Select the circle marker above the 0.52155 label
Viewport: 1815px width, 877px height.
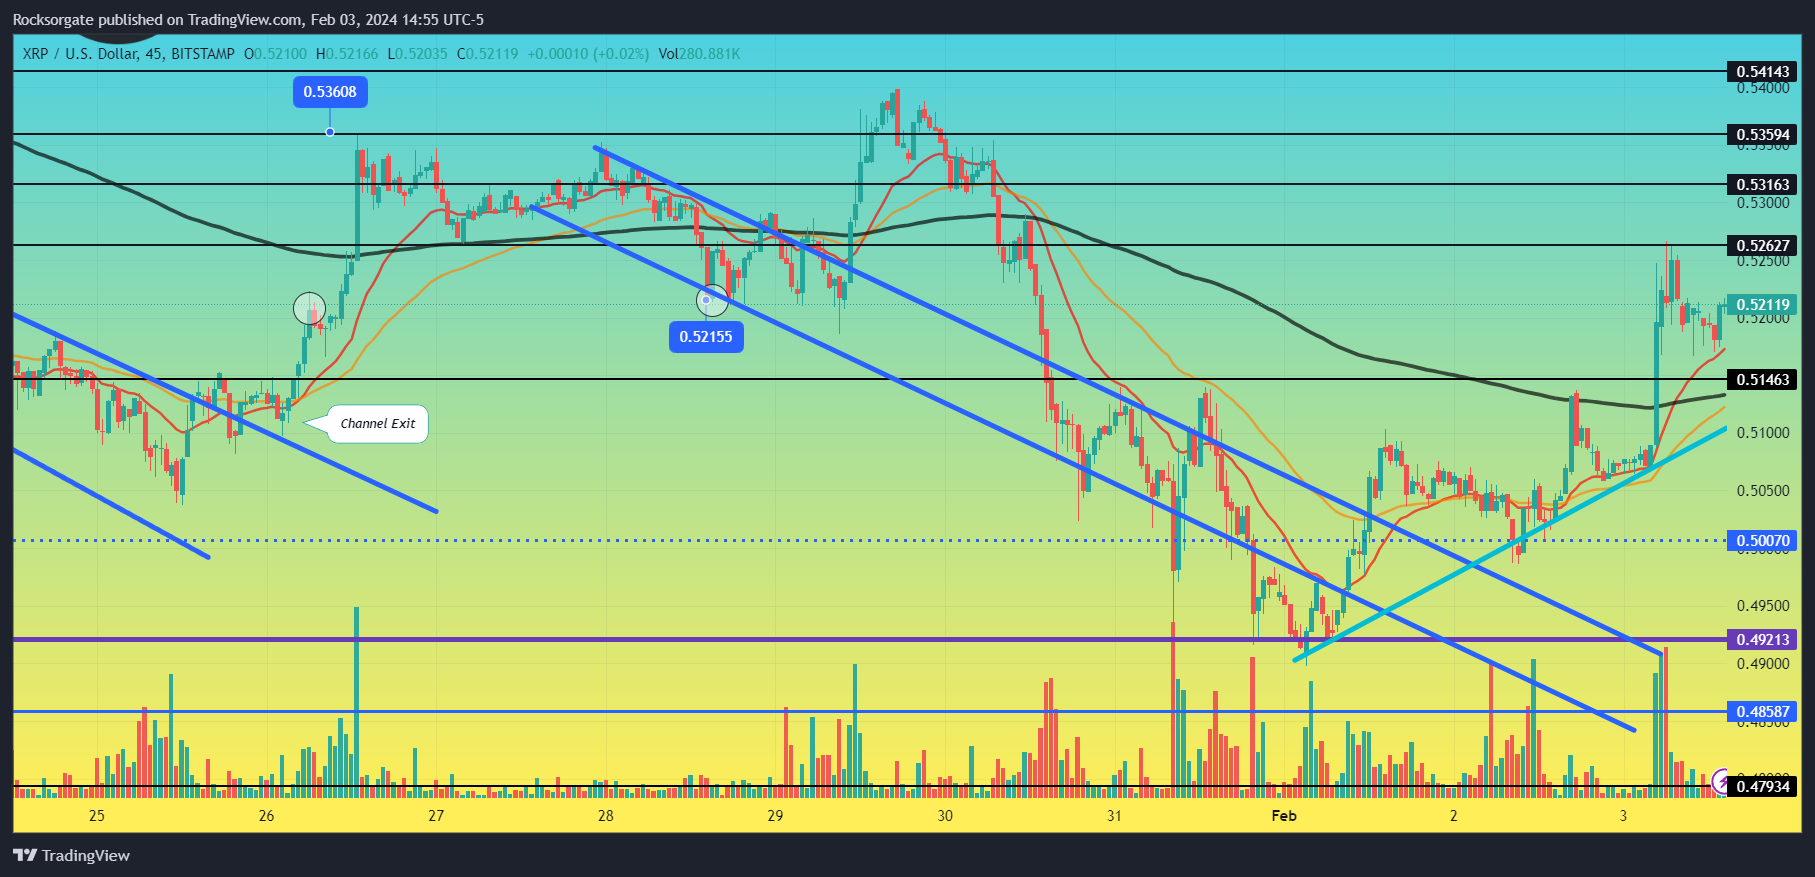coord(711,300)
